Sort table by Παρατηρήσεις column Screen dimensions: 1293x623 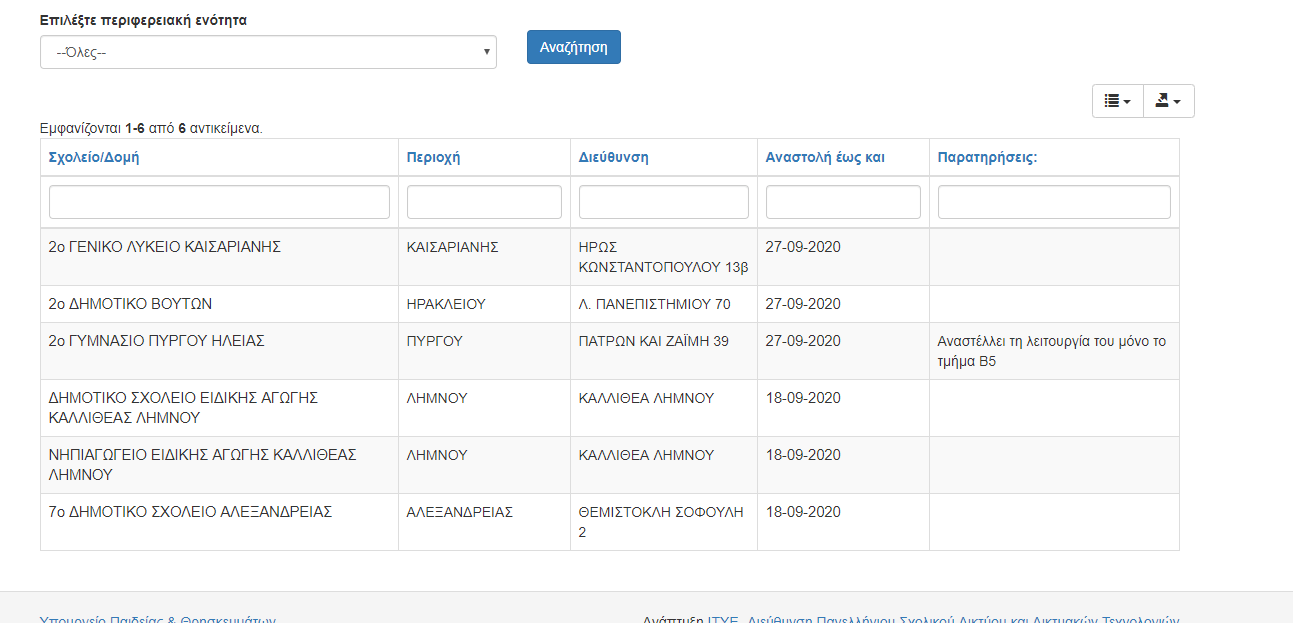987,157
